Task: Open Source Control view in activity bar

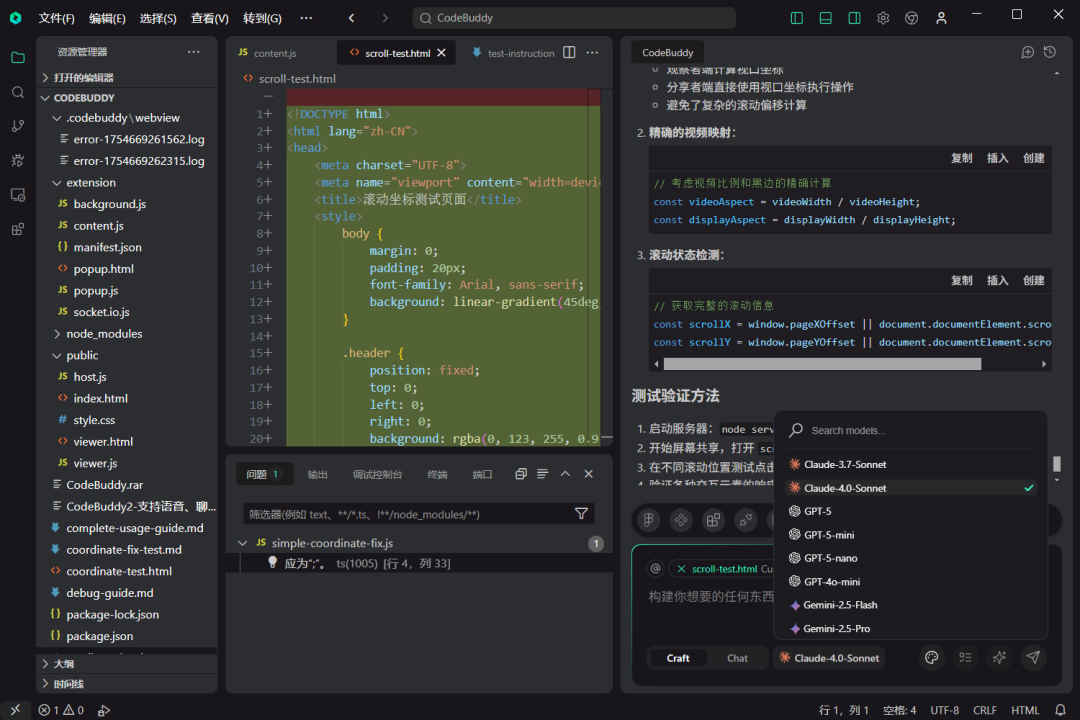Action: (18, 126)
